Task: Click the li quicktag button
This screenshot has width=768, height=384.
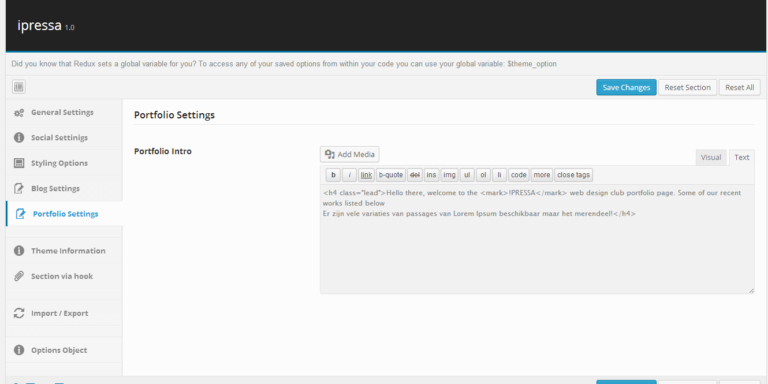Action: (x=499, y=175)
